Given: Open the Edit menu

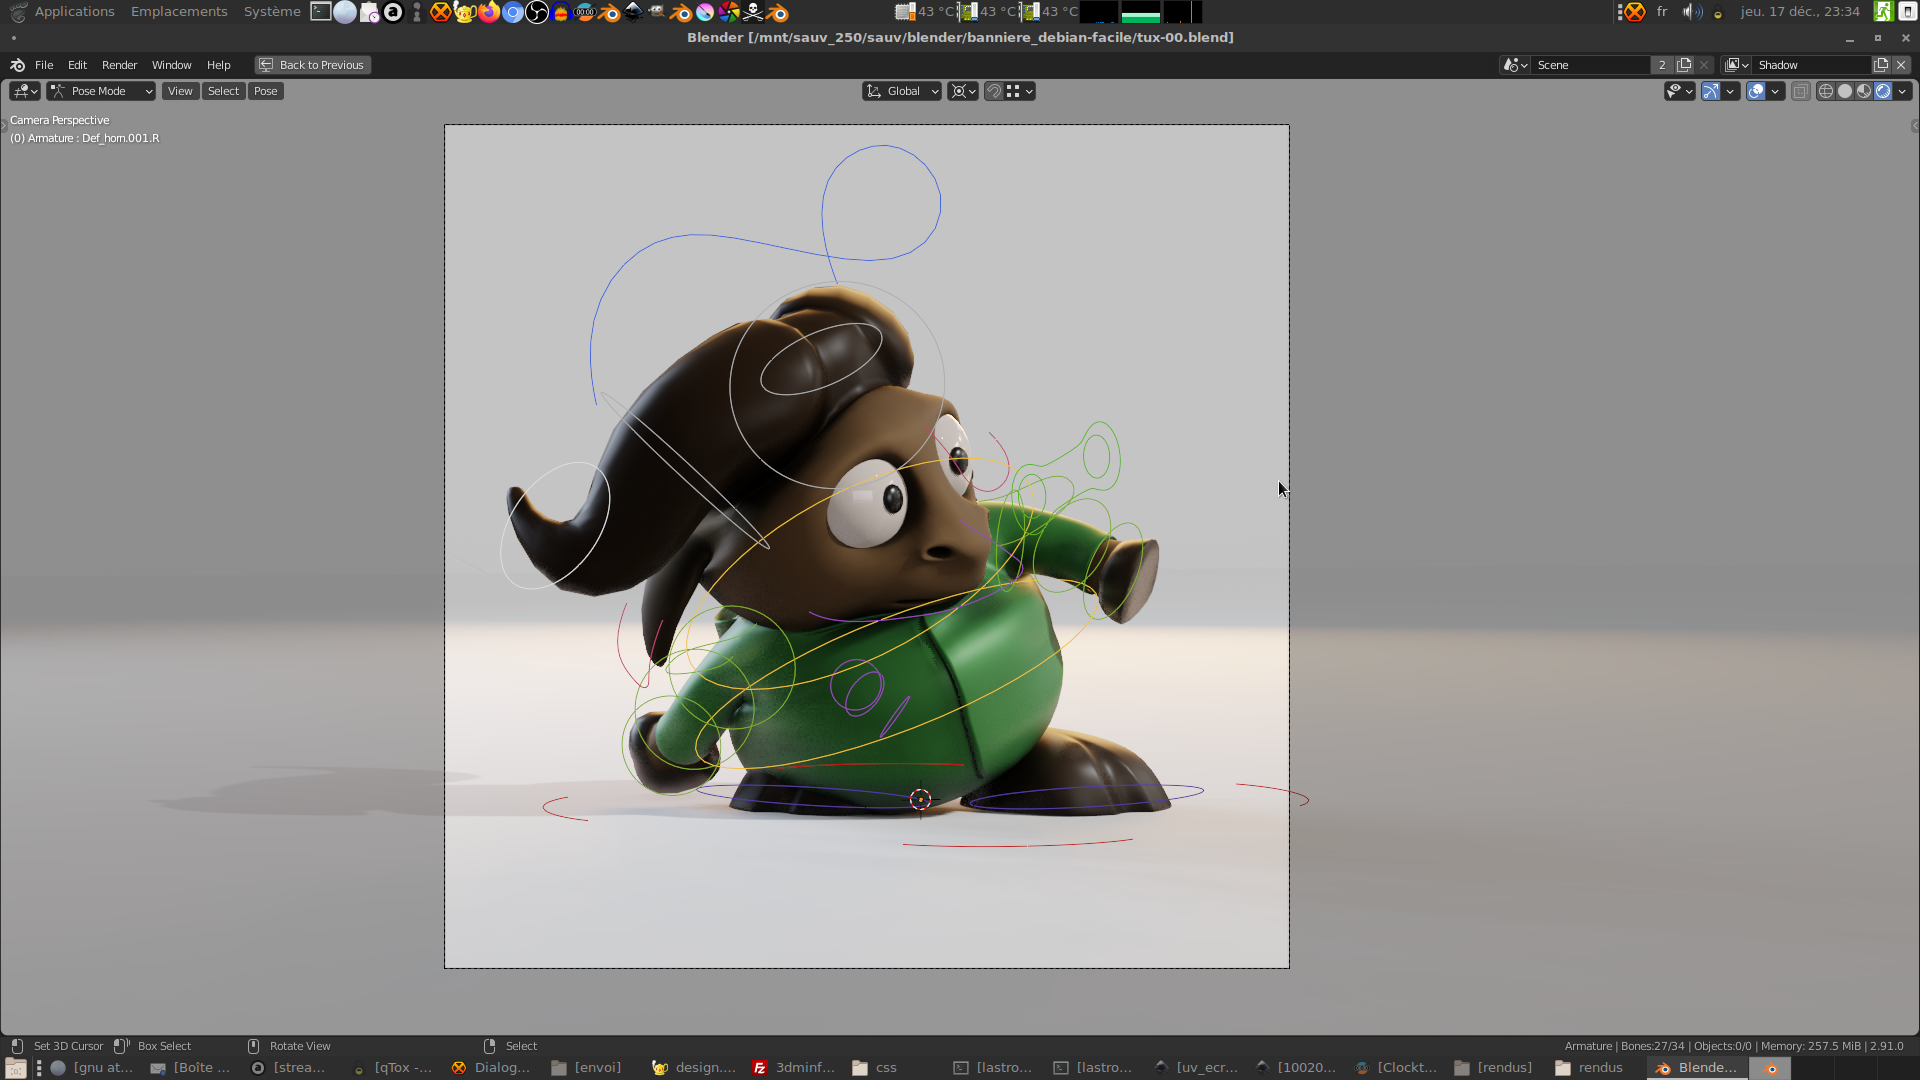Looking at the screenshot, I should (x=77, y=65).
